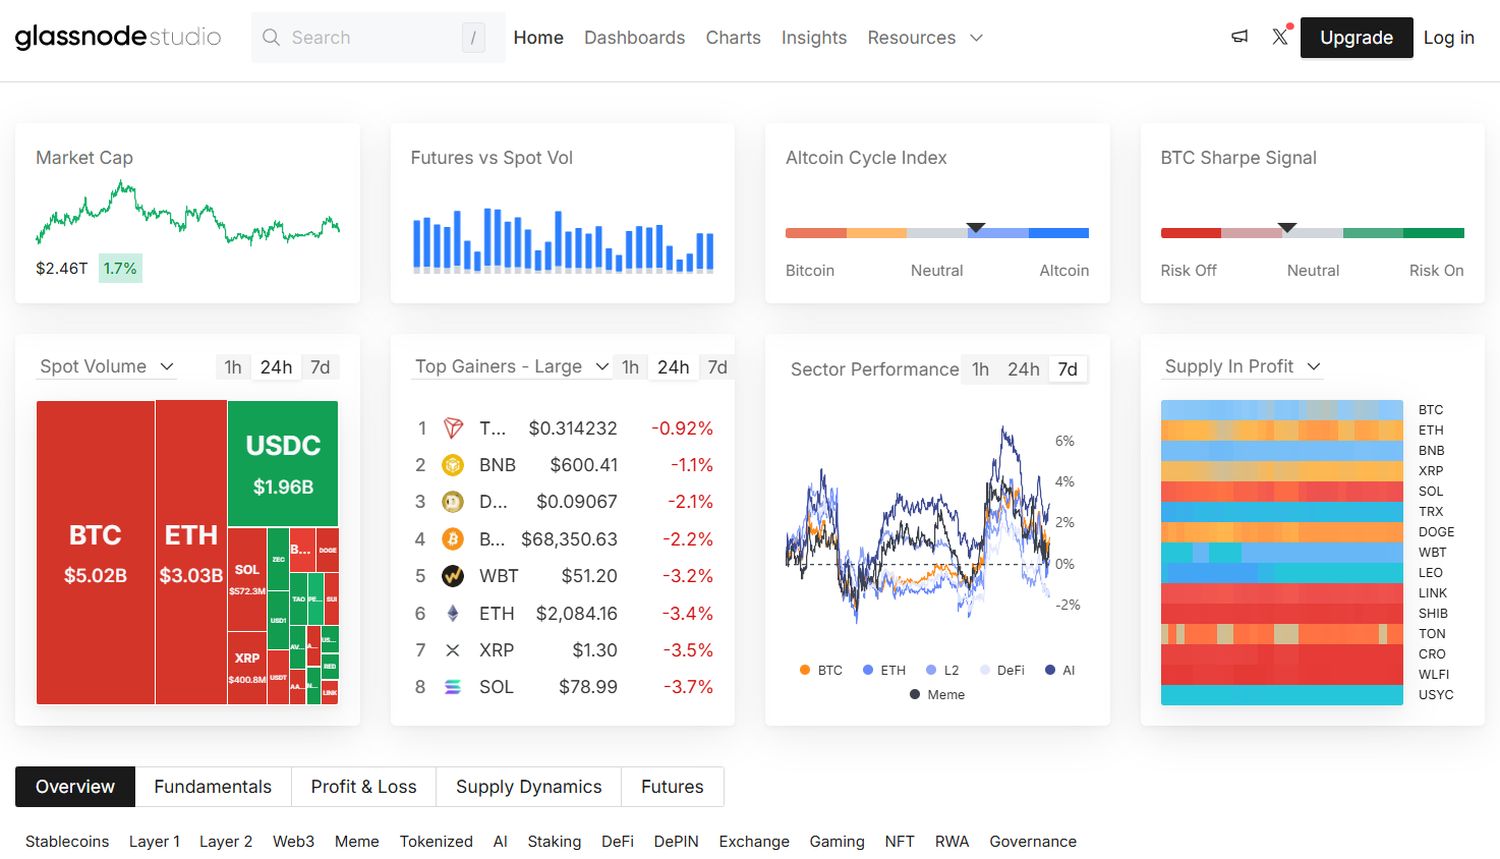The height and width of the screenshot is (859, 1500).
Task: Open the X (Twitter) icon link
Action: (x=1279, y=37)
